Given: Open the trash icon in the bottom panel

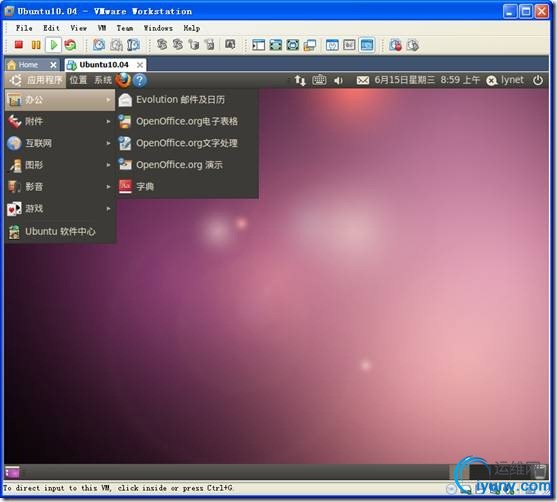Looking at the screenshot, I should 540,472.
